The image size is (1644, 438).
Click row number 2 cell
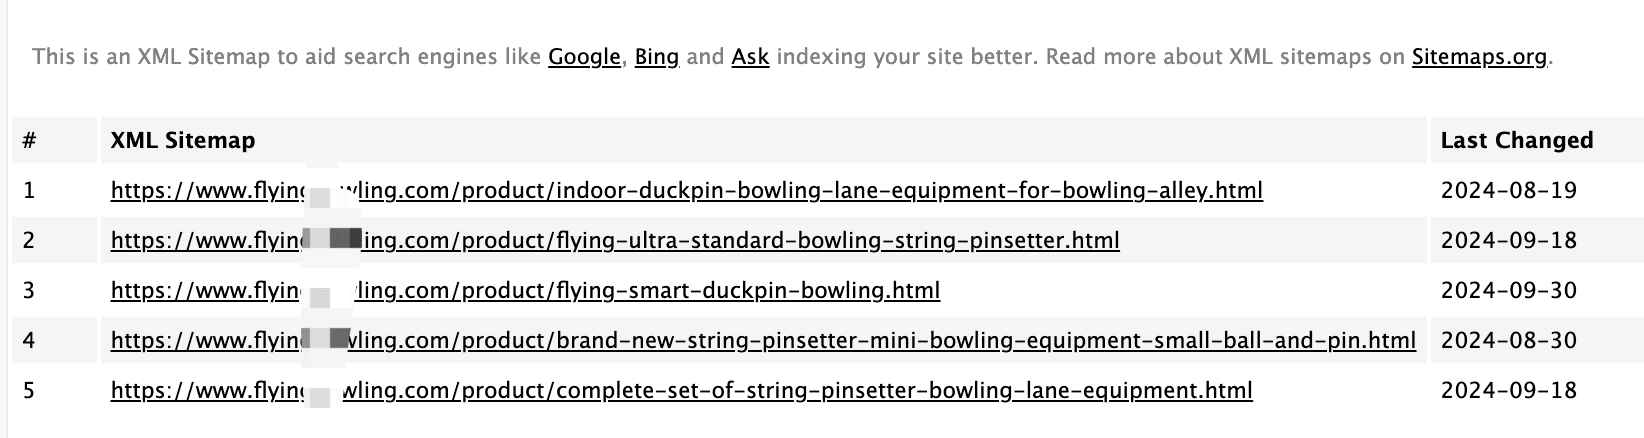point(29,240)
